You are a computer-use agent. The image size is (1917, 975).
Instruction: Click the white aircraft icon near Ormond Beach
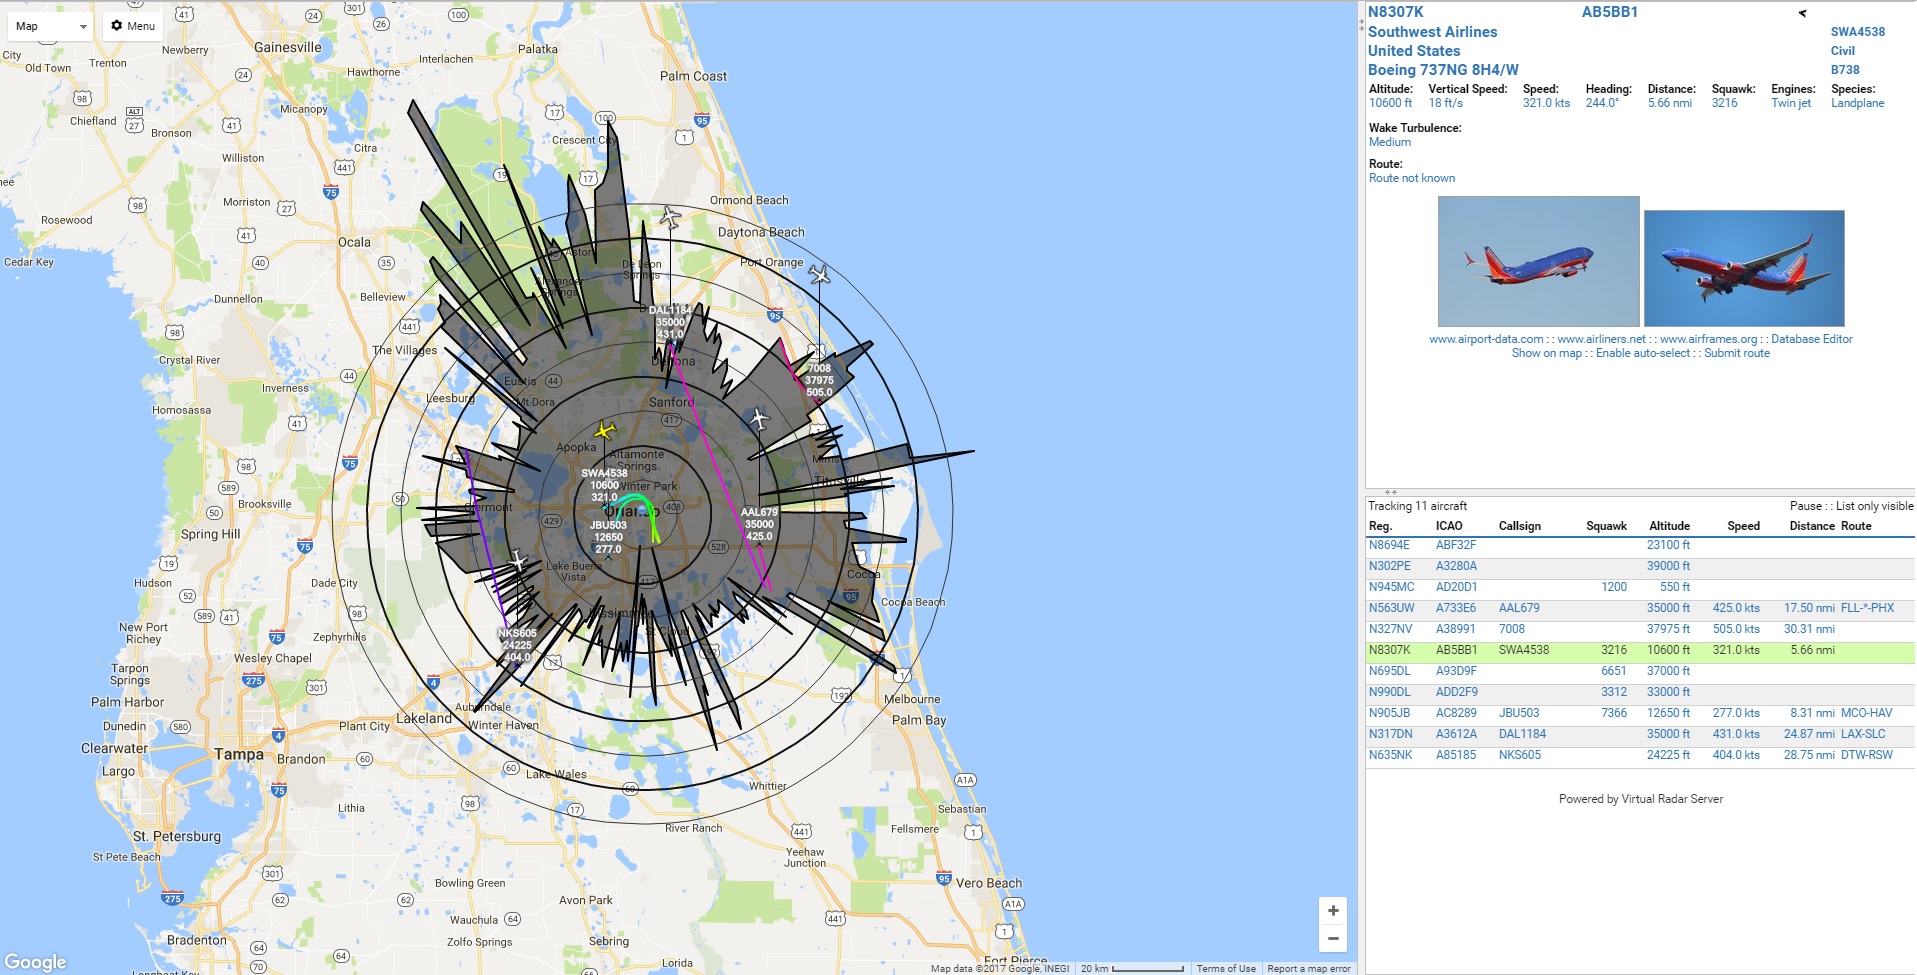coord(670,217)
